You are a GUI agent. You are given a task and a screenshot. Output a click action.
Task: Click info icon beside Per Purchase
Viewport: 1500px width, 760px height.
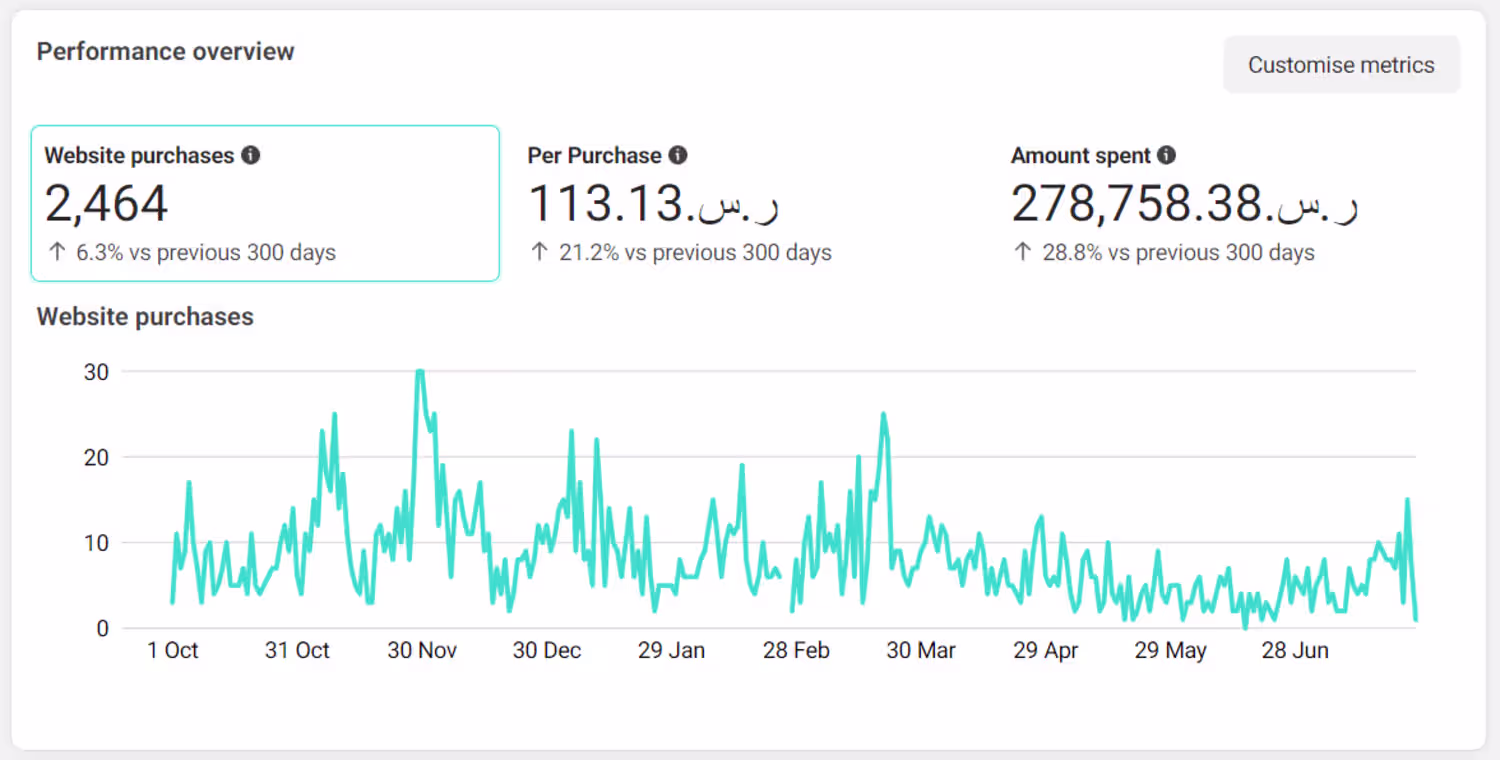point(678,155)
